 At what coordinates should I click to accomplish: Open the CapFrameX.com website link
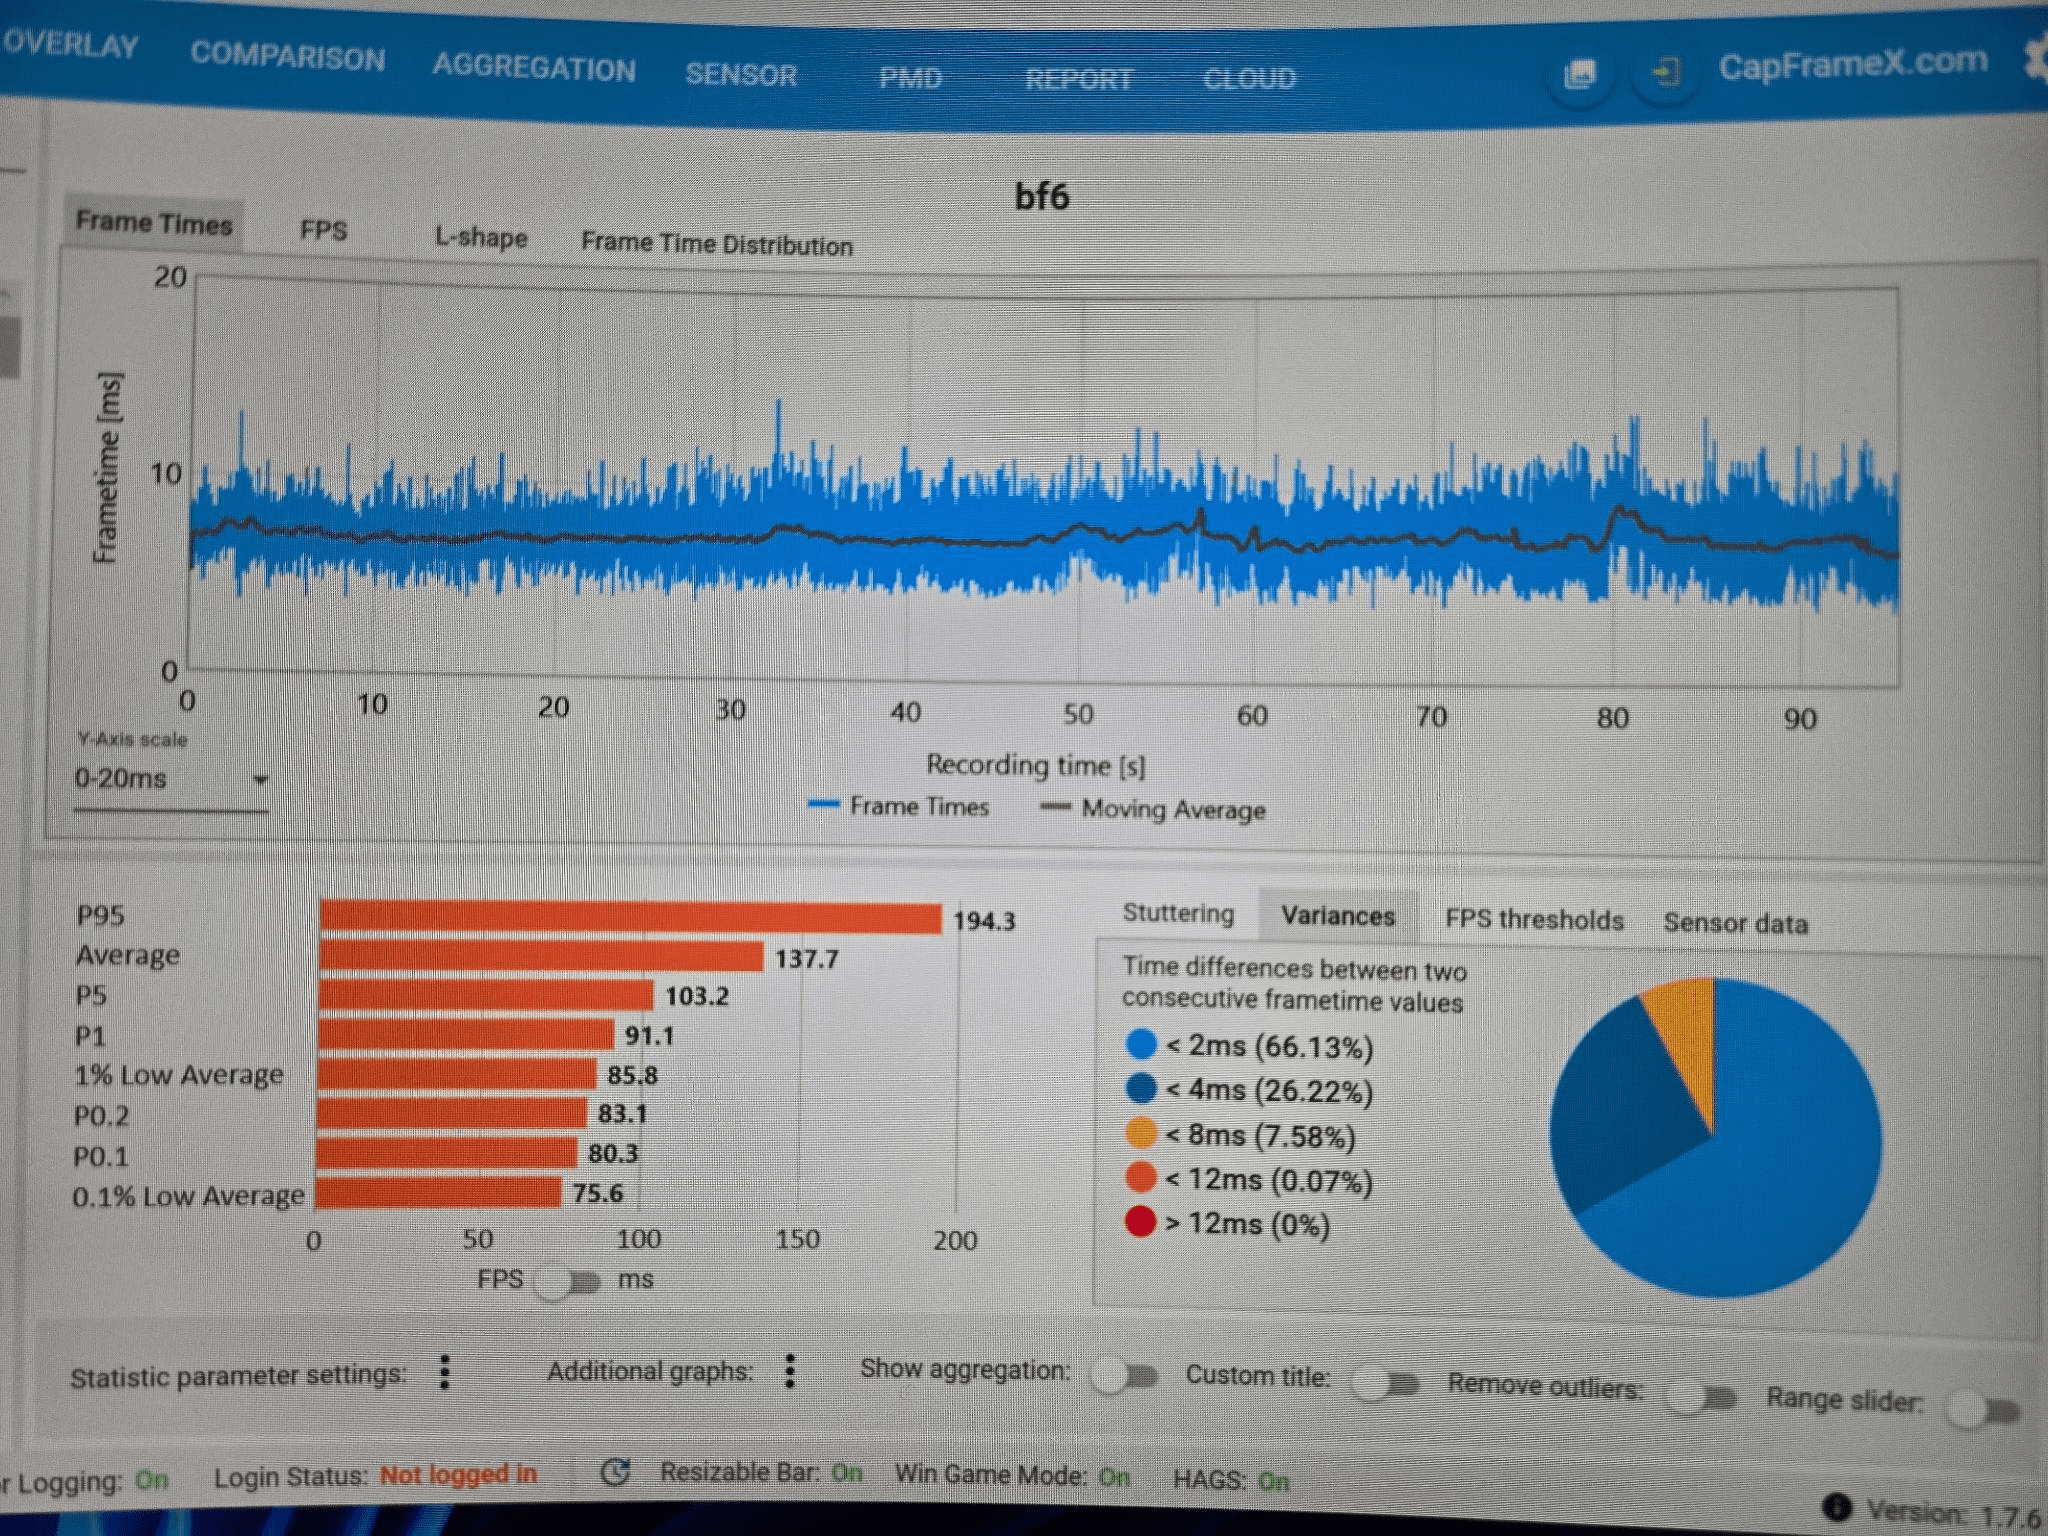1852,63
